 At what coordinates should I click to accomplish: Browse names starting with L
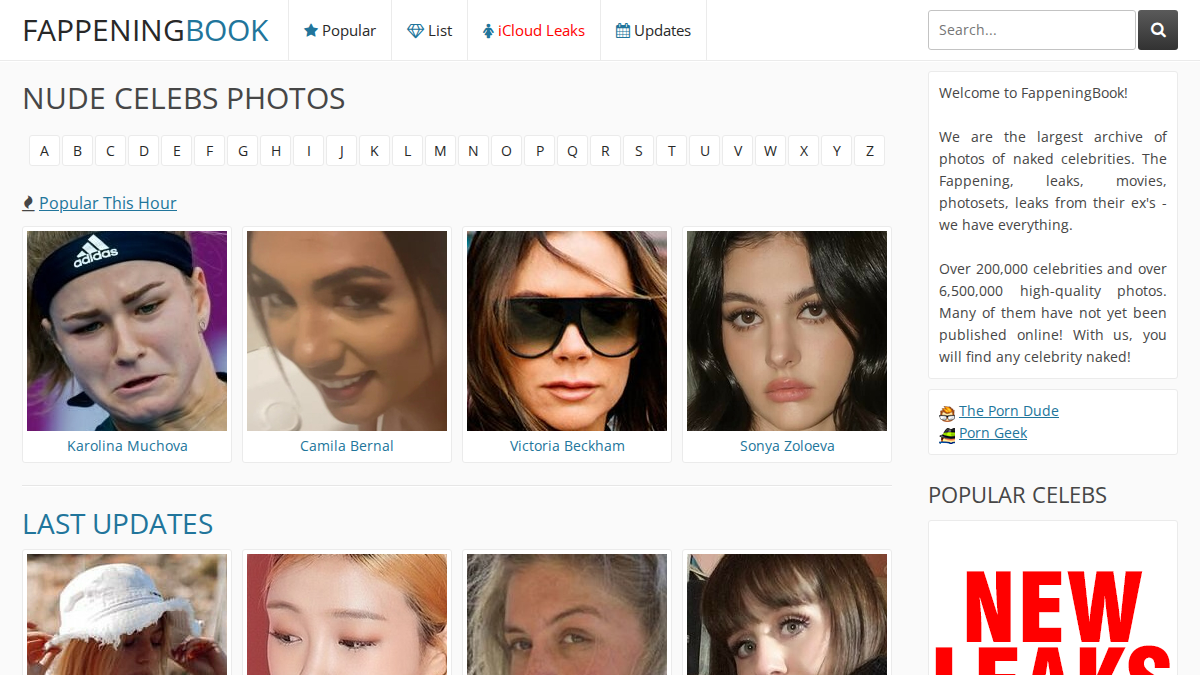(x=407, y=151)
